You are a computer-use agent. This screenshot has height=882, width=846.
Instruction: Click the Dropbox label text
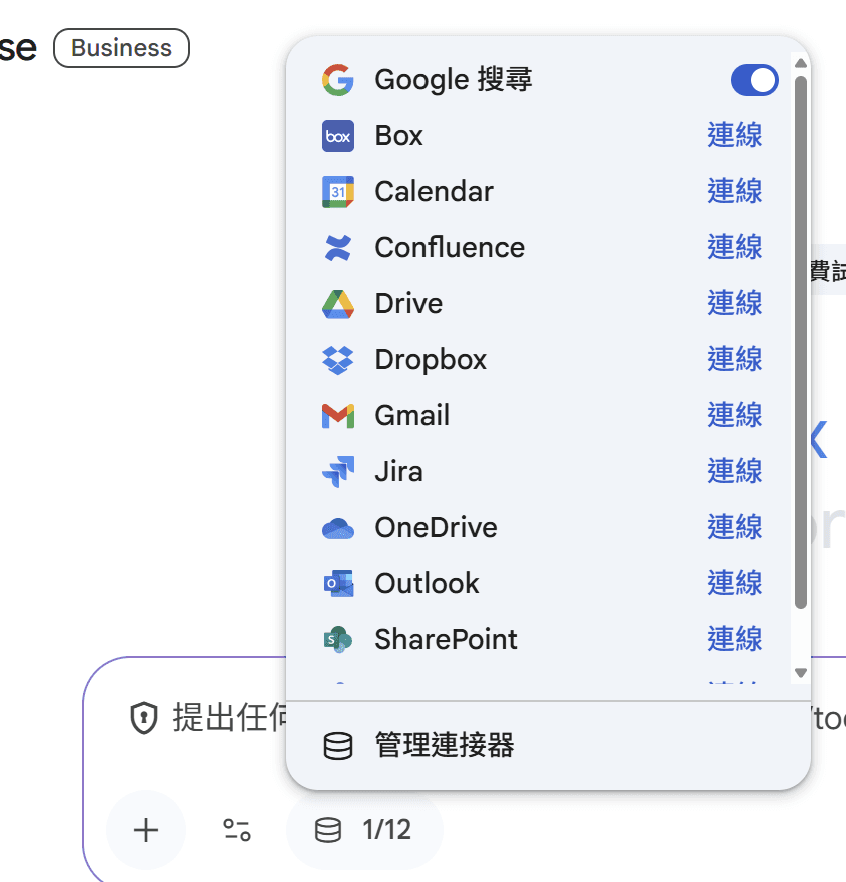(431, 360)
